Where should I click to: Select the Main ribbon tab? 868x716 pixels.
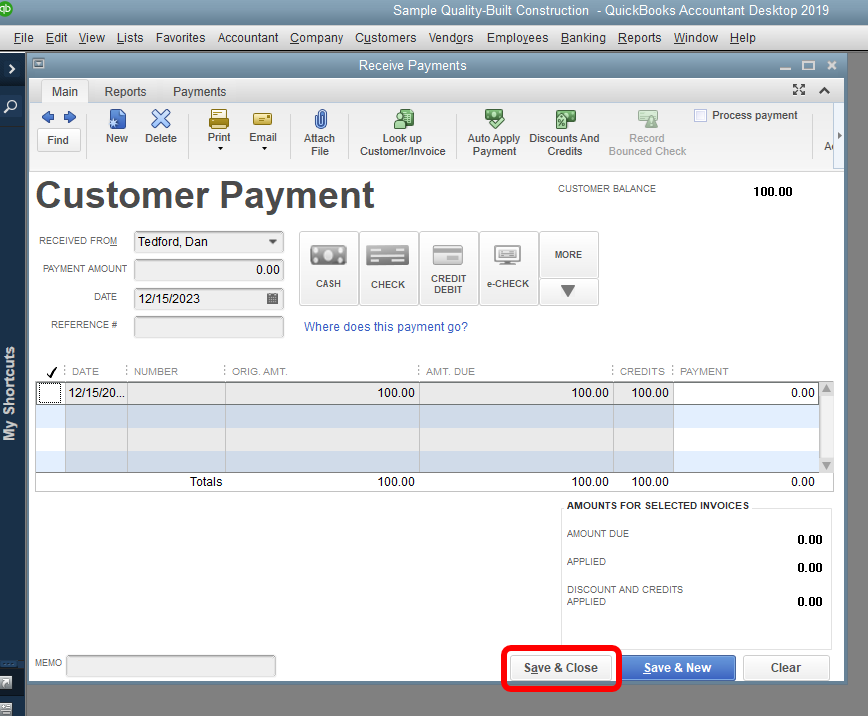(65, 91)
